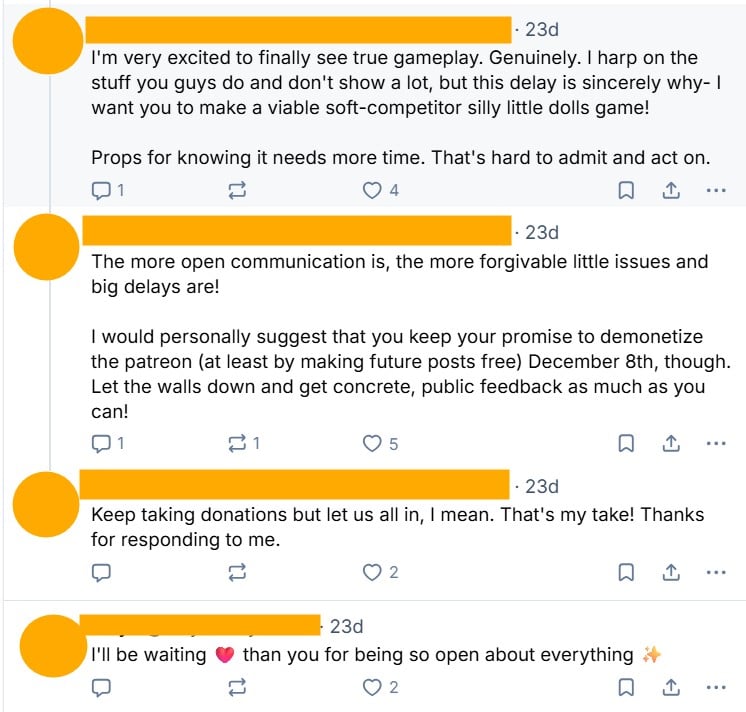Like the 'I'll be waiting' post
Screen dimensions: 746x712
[x=373, y=687]
